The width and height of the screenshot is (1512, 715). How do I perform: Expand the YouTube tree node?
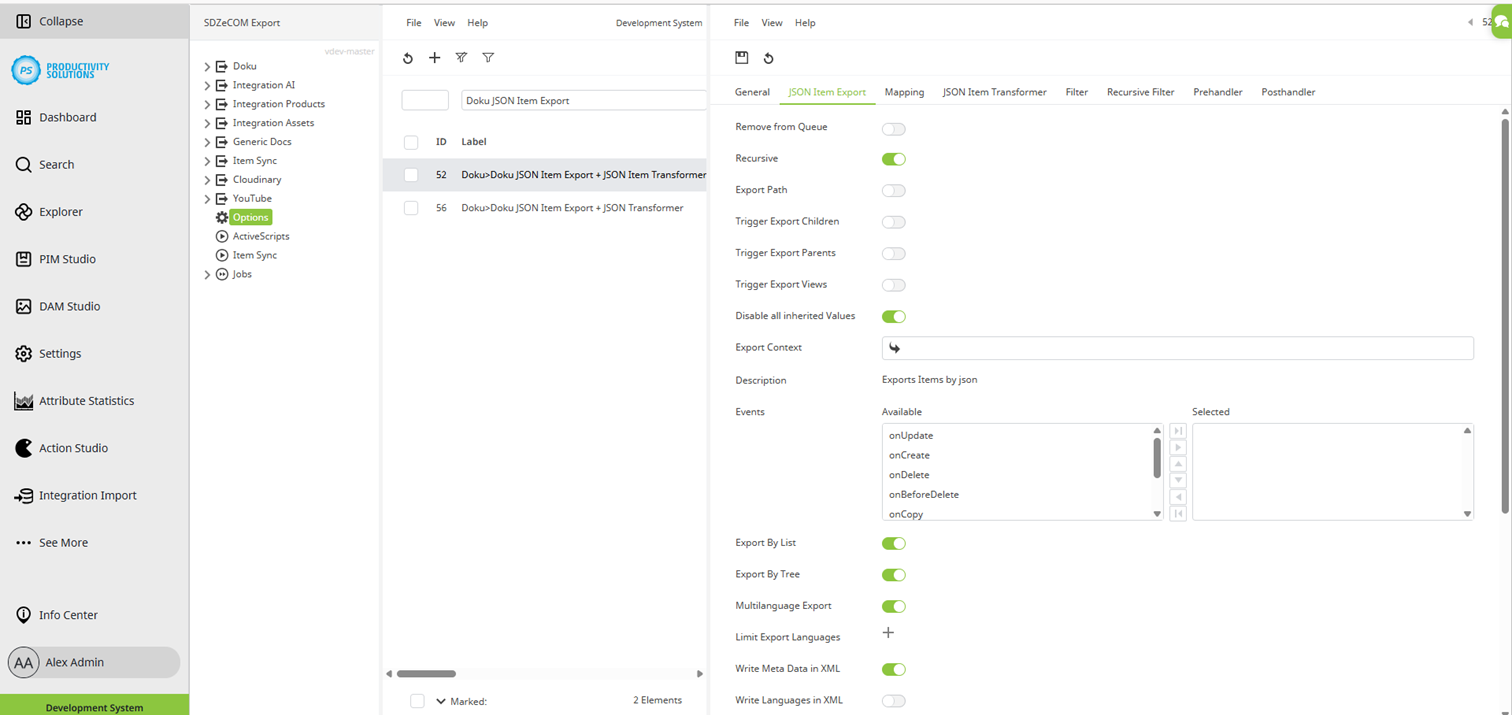point(207,199)
